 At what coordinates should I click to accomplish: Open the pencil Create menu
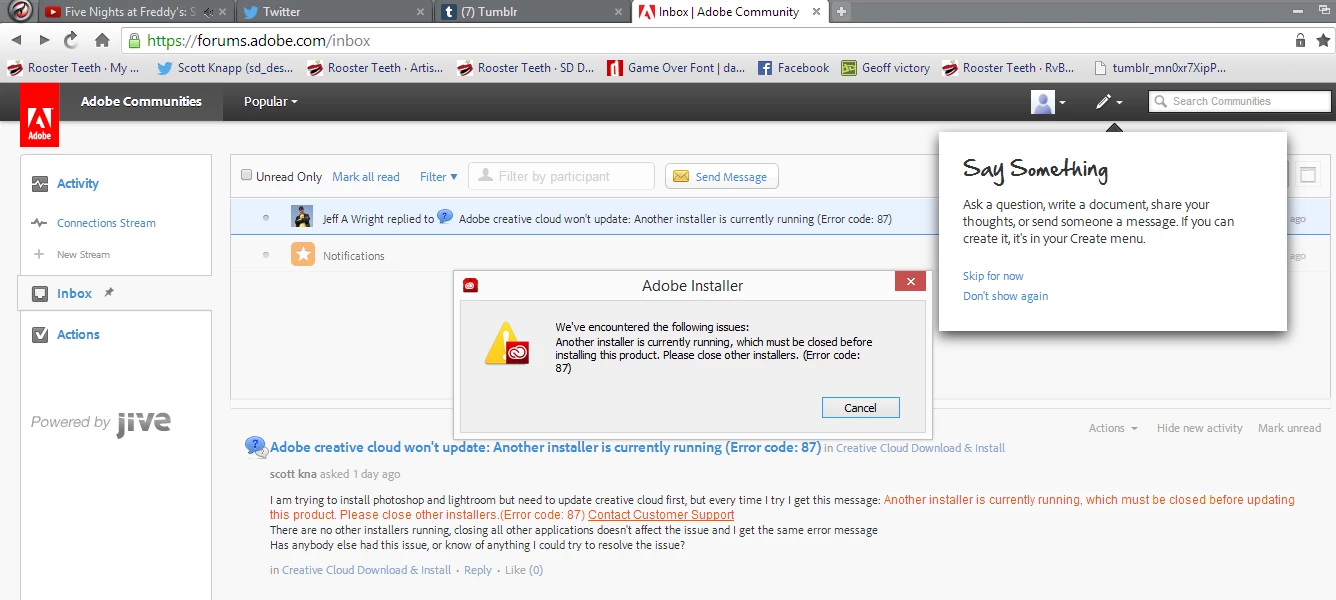[1108, 102]
